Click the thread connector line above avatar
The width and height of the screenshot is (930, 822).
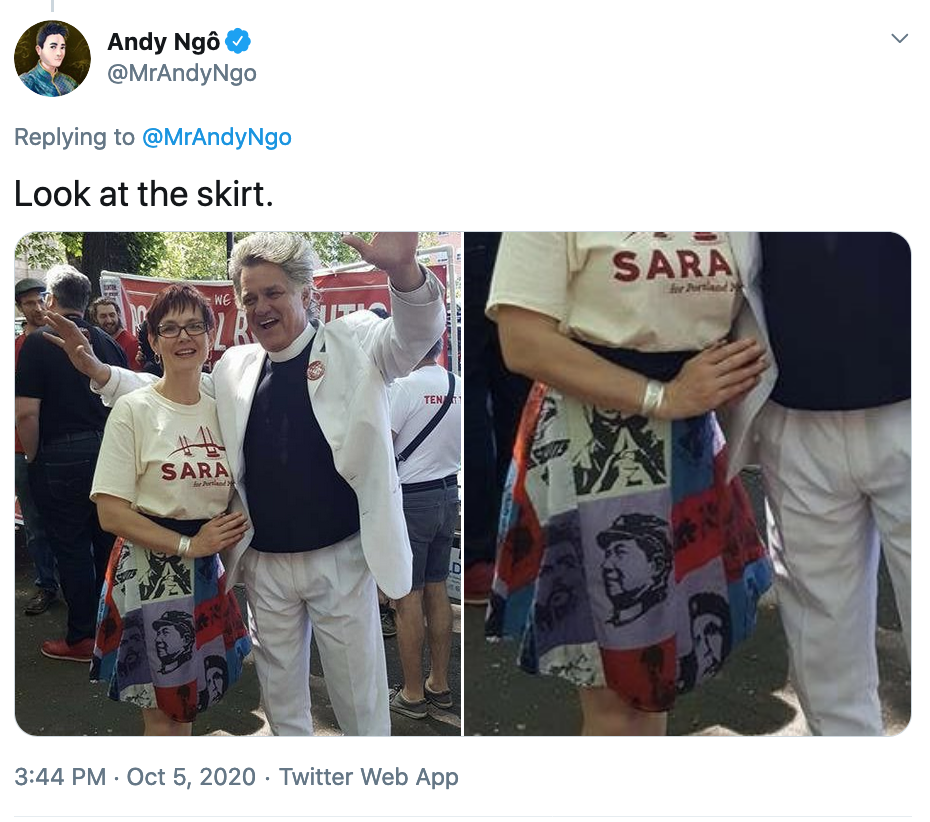point(52,5)
